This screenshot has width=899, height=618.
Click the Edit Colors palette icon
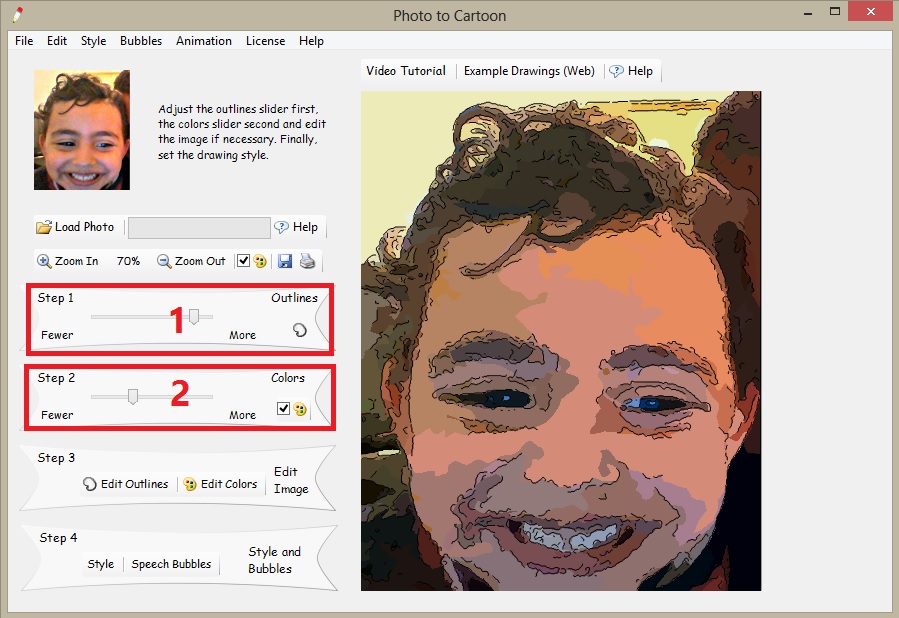[x=190, y=484]
